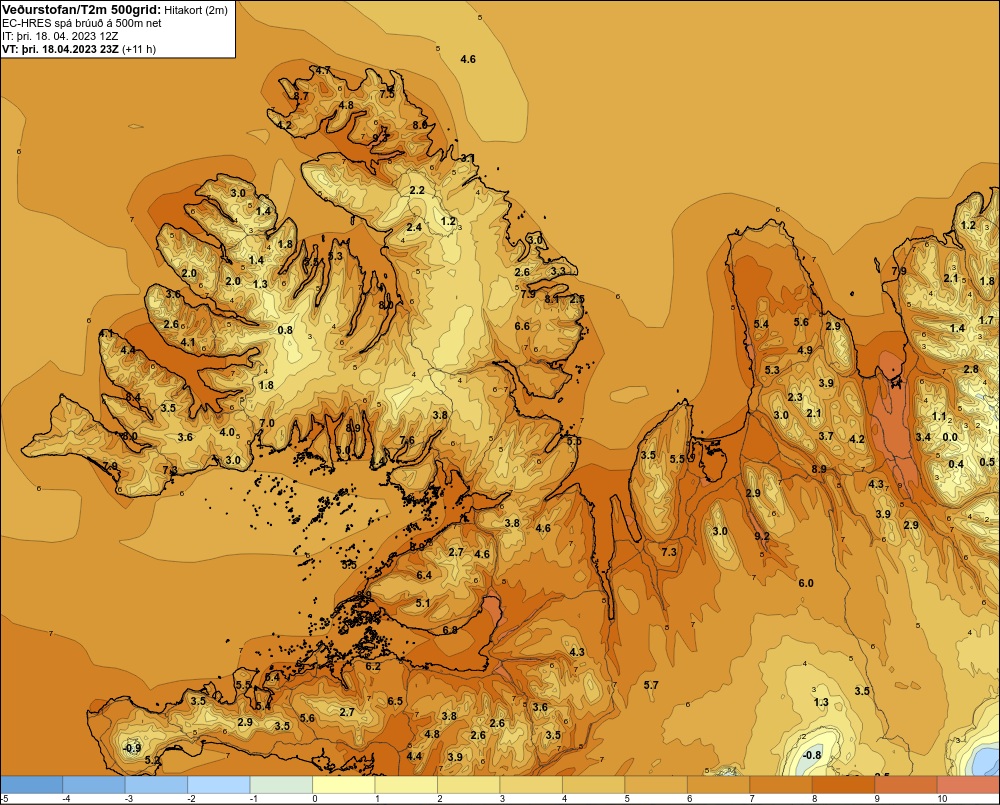Click the '6.4' temperature value
Screen dimensions: 1000x805
click(424, 575)
